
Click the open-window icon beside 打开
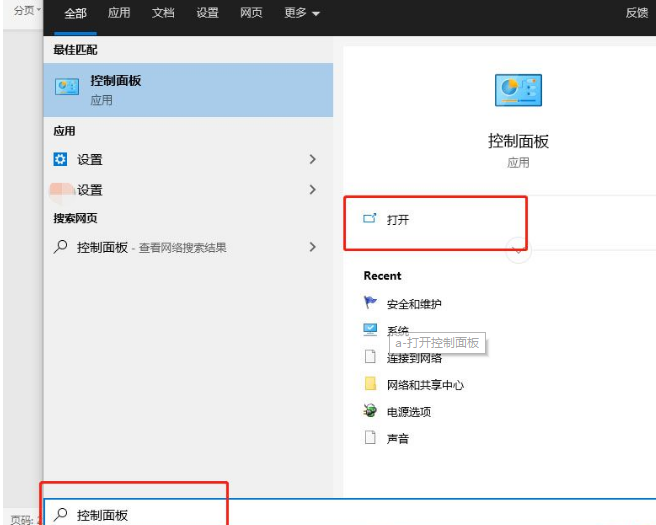click(x=370, y=218)
